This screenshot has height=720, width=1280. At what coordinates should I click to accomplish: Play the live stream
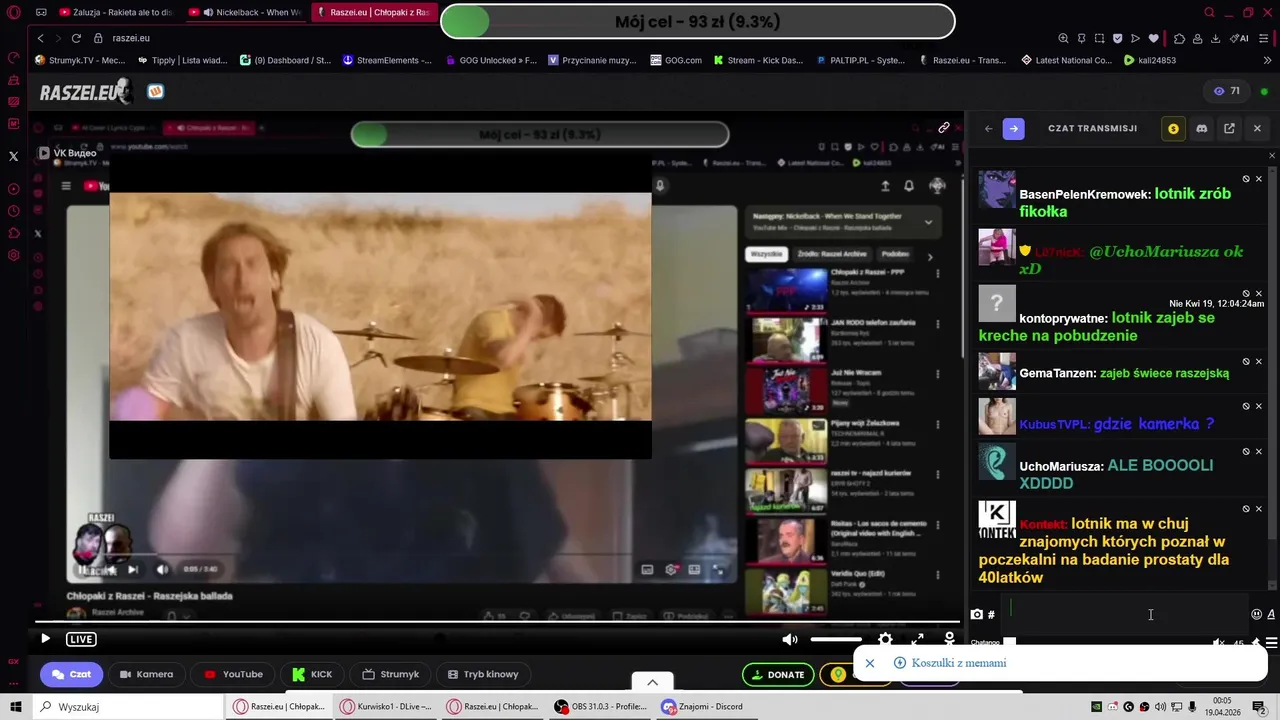tap(45, 639)
